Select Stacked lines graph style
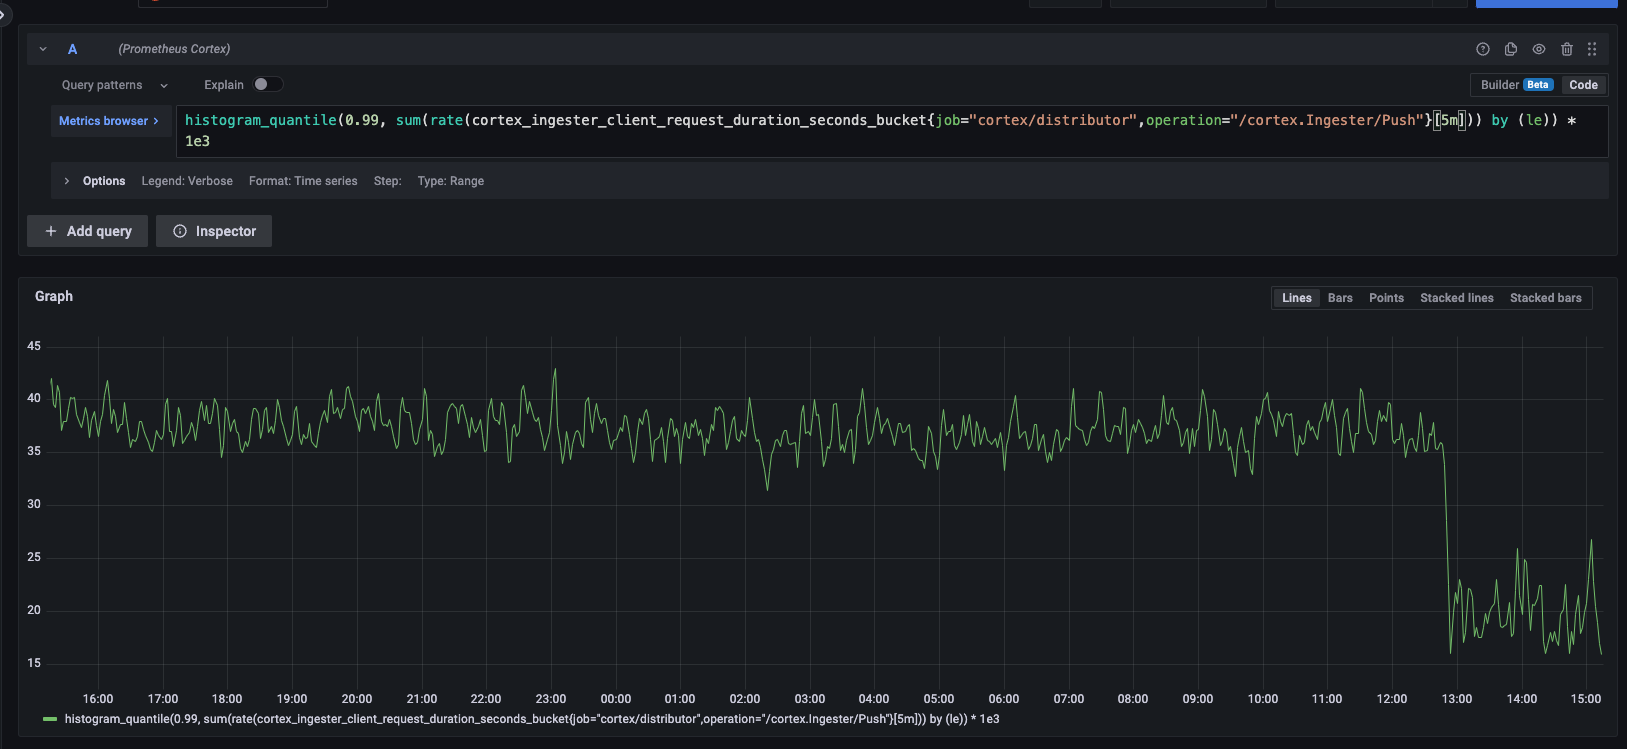 (x=1457, y=298)
